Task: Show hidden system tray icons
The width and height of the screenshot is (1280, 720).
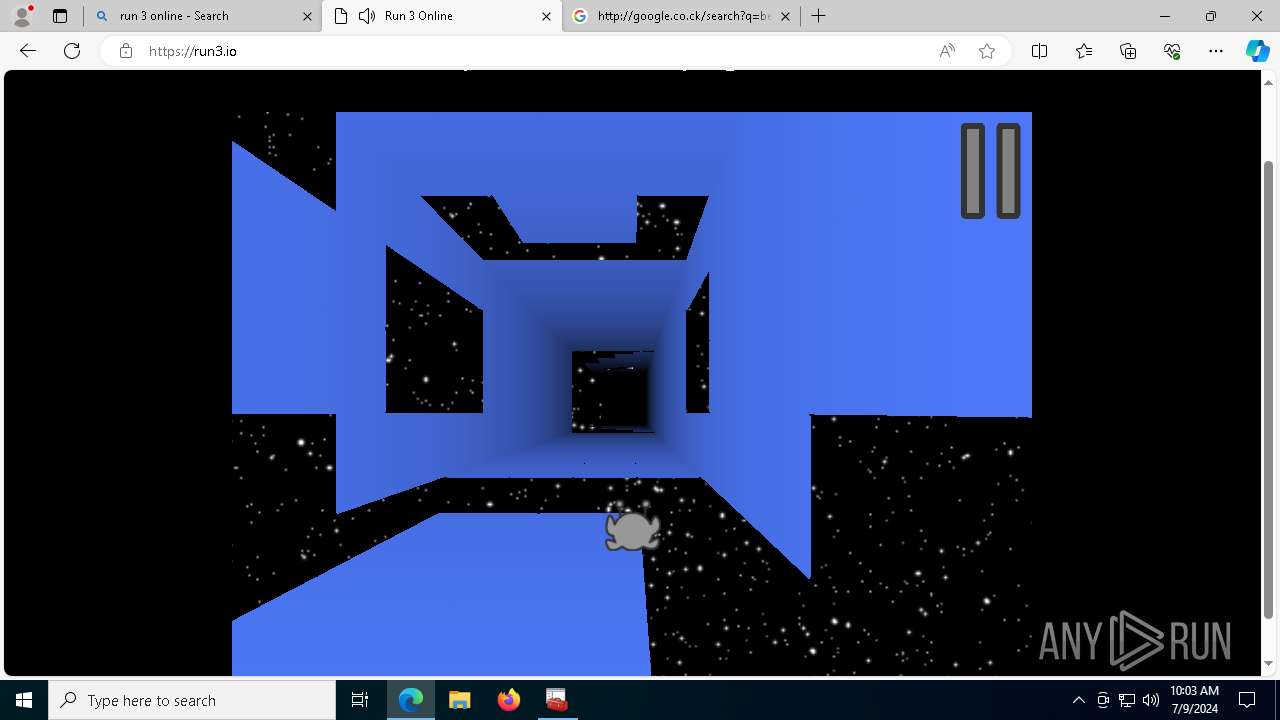Action: pyautogui.click(x=1078, y=700)
